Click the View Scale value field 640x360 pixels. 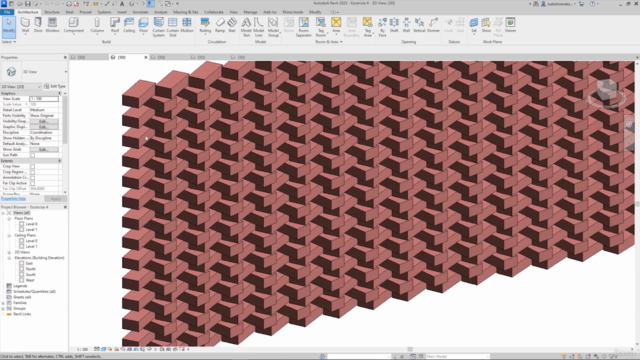[44, 99]
